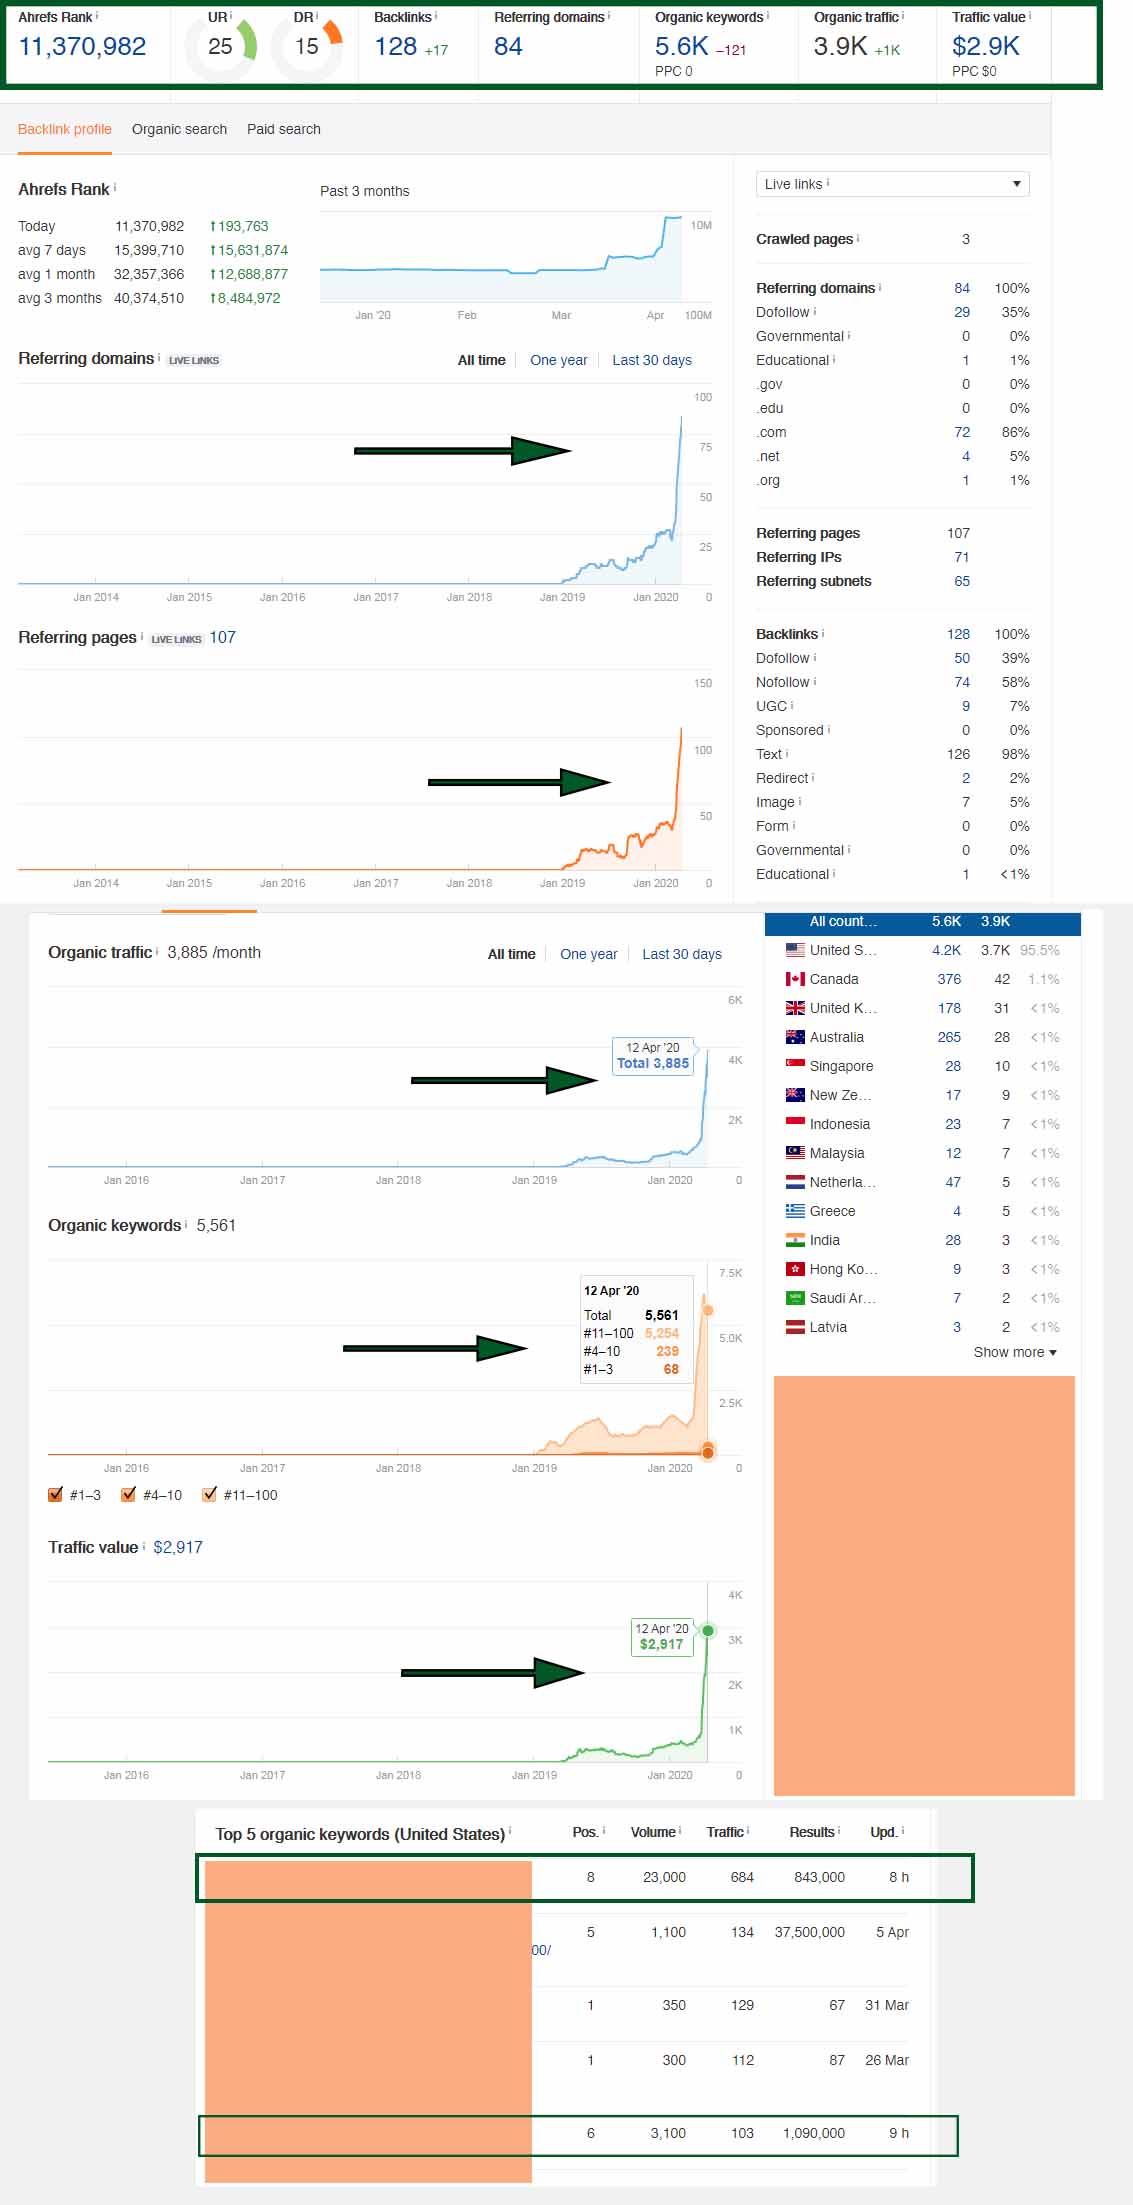
Task: Expand the Show more countries list
Action: click(x=1015, y=1352)
